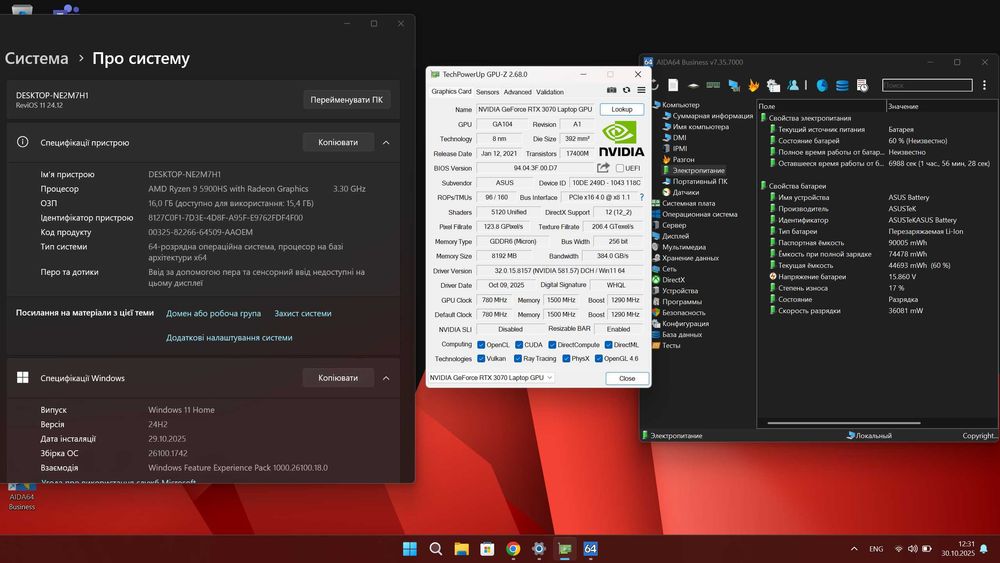Click the blue pie chart icon in AIDA64 toolbar
Screen dimensions: 1000x563
pos(822,85)
